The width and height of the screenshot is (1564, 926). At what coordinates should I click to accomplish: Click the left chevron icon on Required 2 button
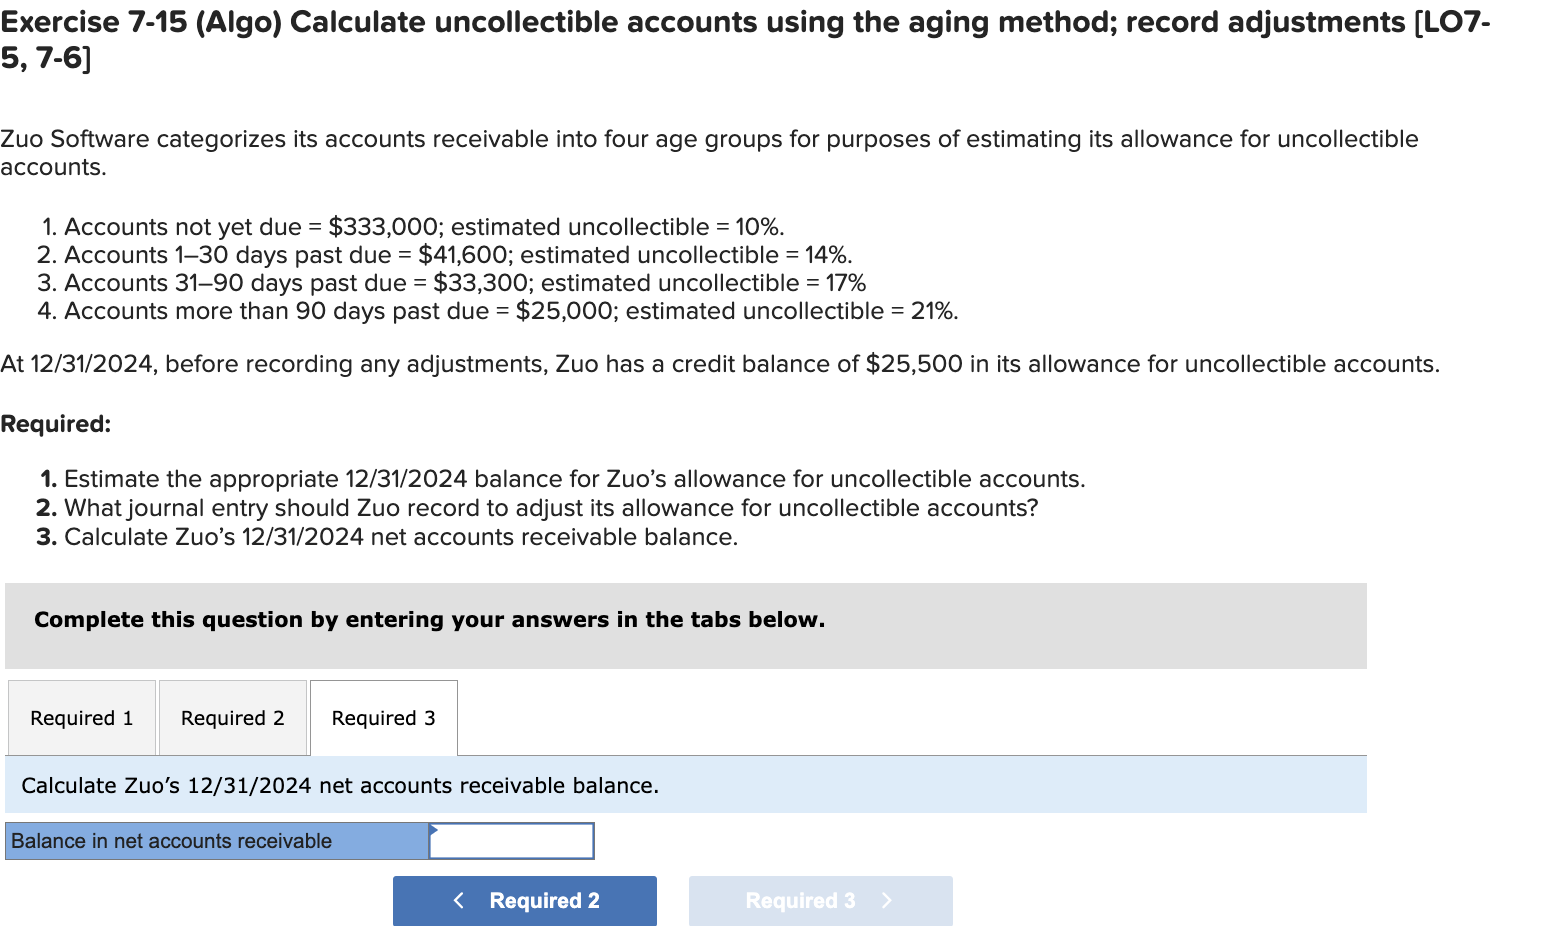pyautogui.click(x=459, y=900)
